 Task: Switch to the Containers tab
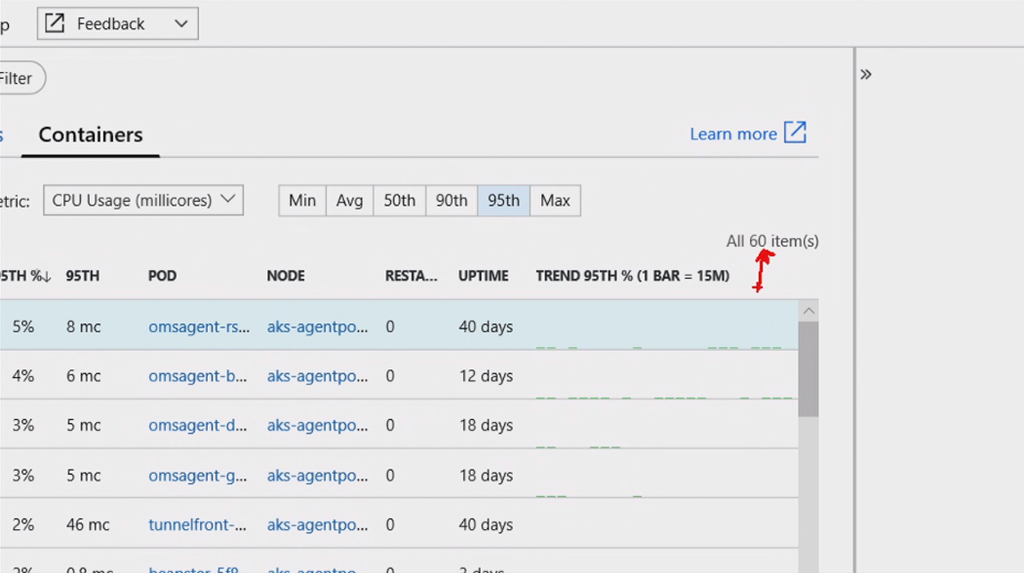tap(91, 135)
